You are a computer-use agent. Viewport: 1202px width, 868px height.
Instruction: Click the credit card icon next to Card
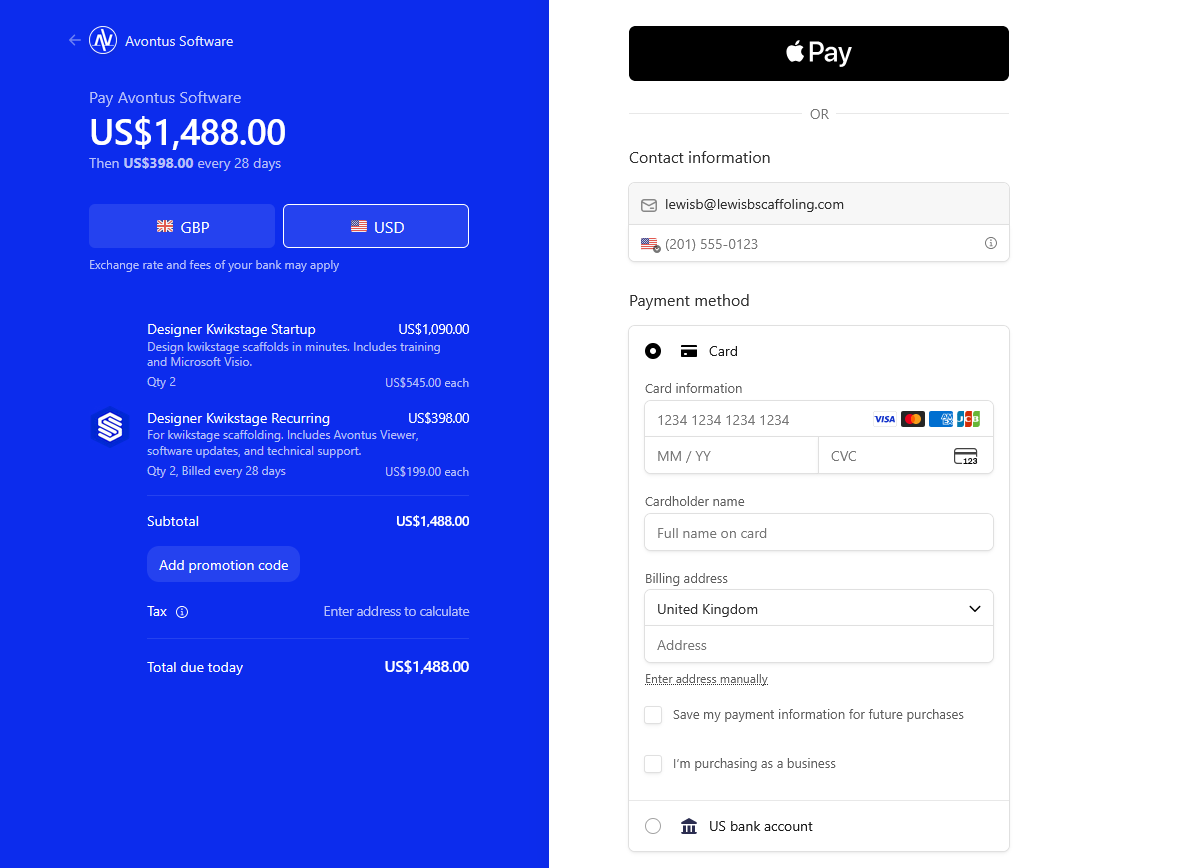pyautogui.click(x=689, y=351)
